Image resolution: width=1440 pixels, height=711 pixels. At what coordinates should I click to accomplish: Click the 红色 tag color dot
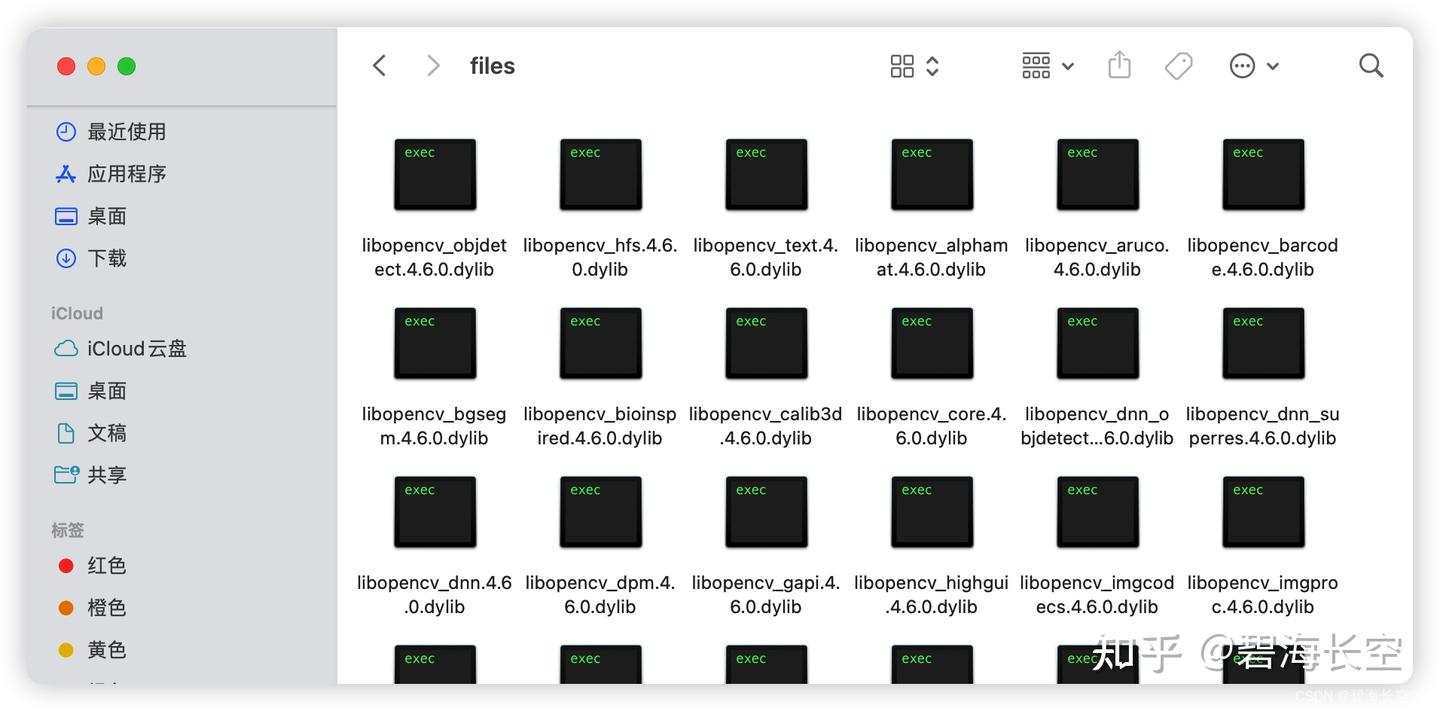click(66, 565)
